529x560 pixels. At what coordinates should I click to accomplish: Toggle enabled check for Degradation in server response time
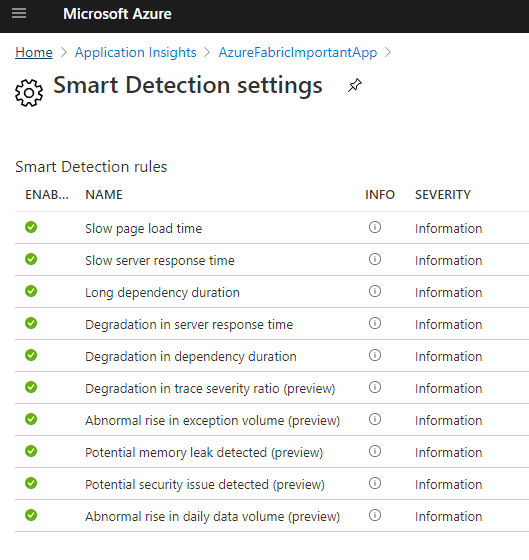click(31, 323)
